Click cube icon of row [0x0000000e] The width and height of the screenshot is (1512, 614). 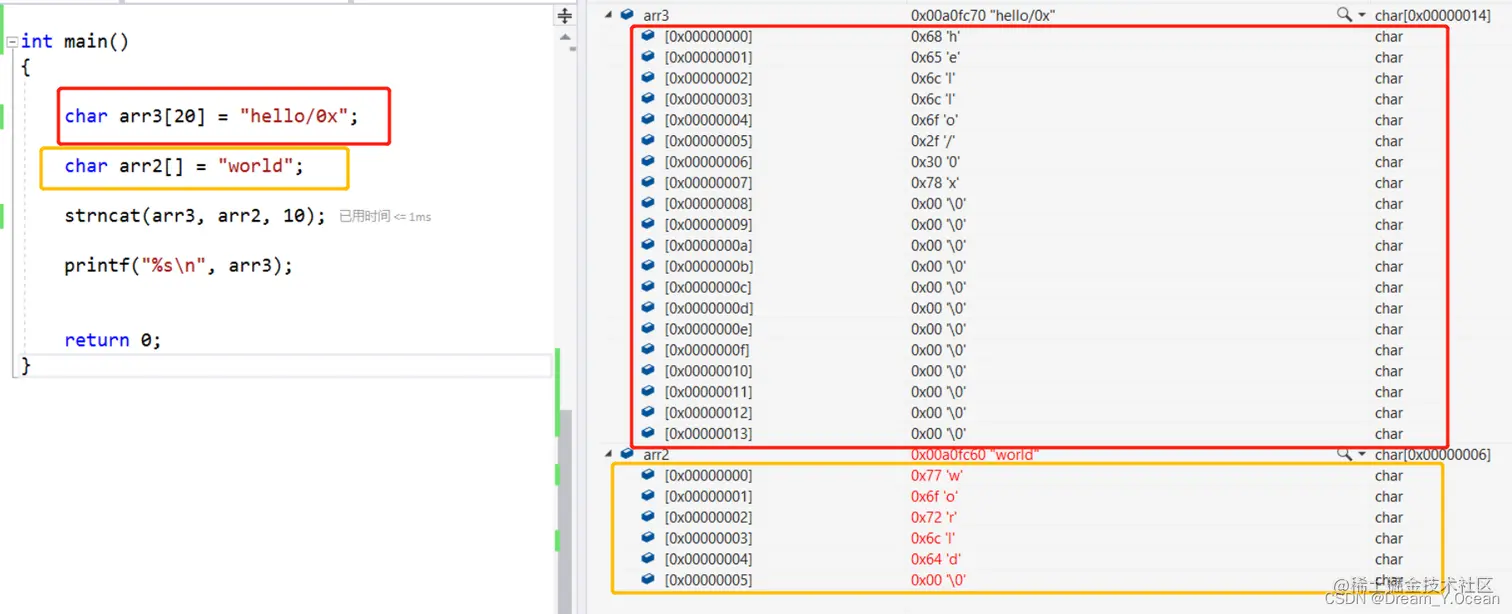tap(648, 329)
